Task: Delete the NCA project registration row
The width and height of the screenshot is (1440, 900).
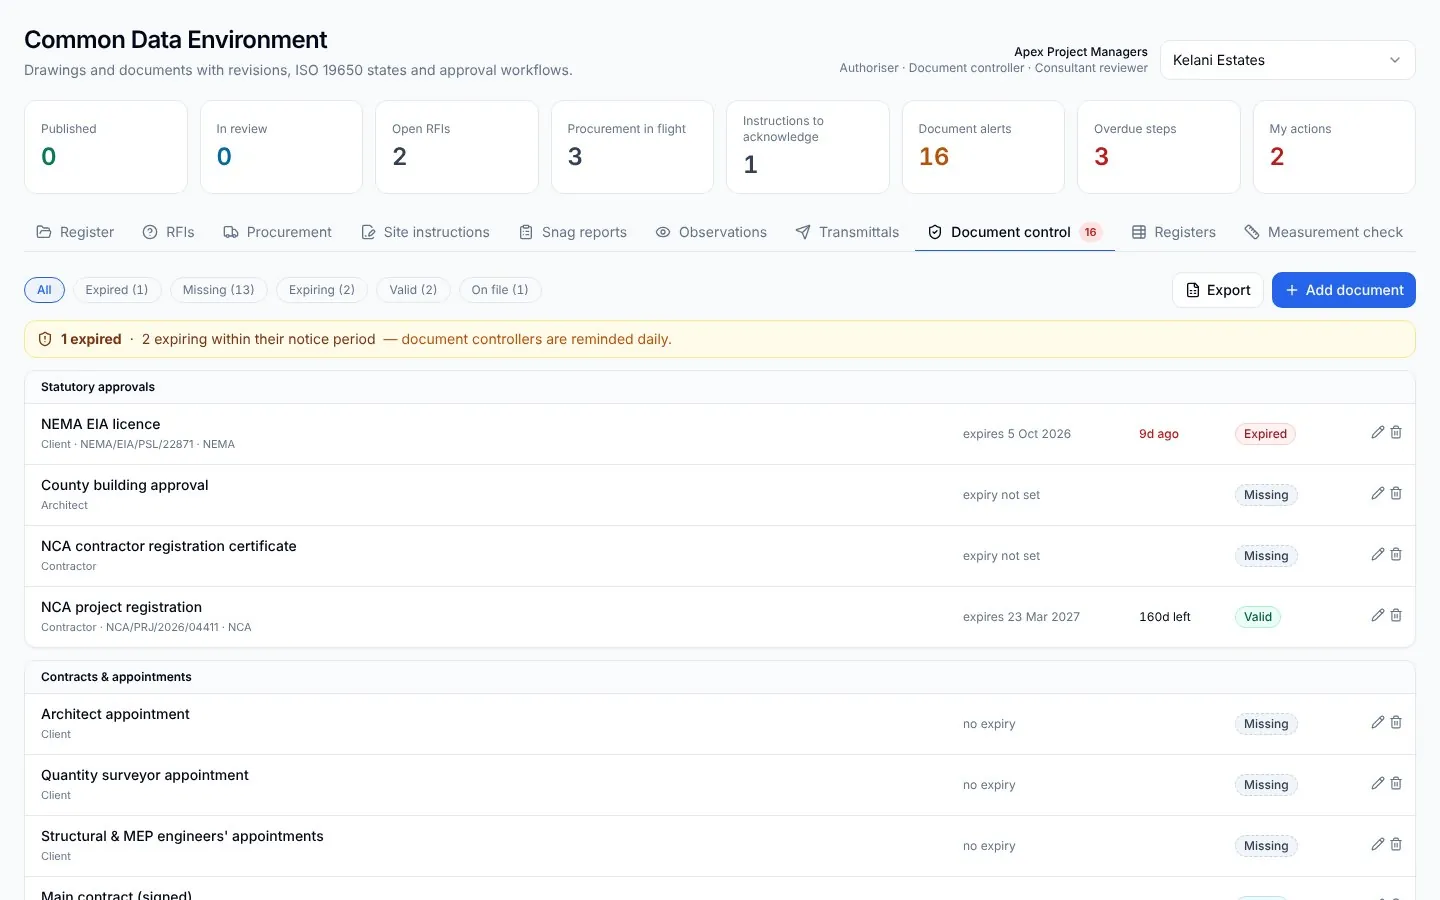Action: (1396, 615)
